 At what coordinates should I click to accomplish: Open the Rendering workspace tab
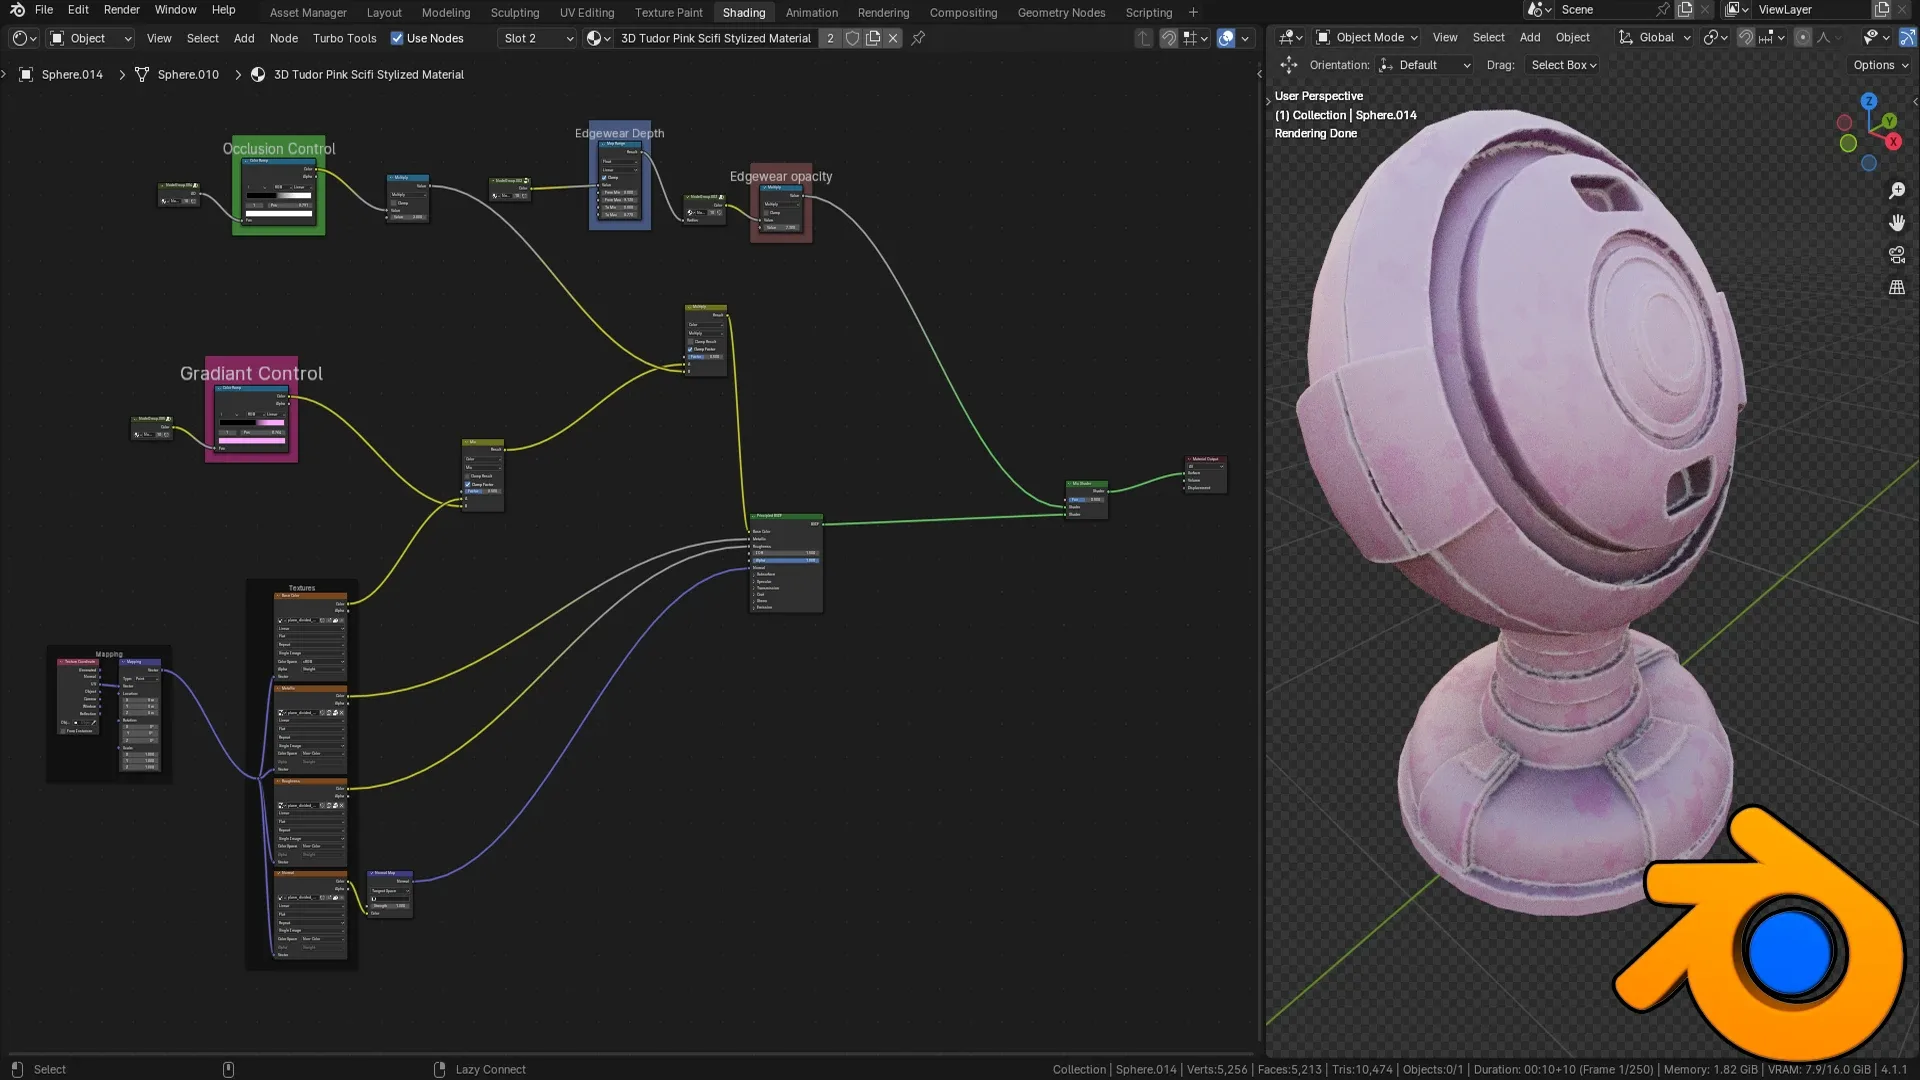(882, 12)
